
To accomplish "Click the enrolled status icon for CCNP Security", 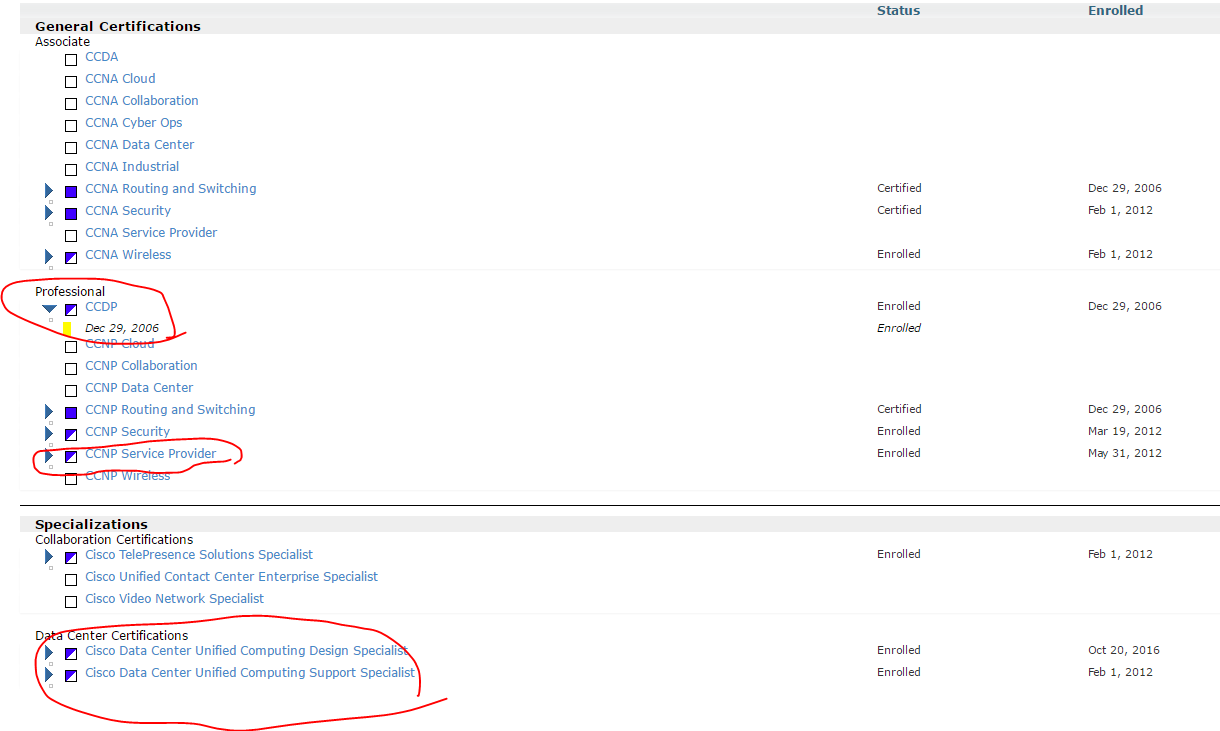I will (x=71, y=435).
